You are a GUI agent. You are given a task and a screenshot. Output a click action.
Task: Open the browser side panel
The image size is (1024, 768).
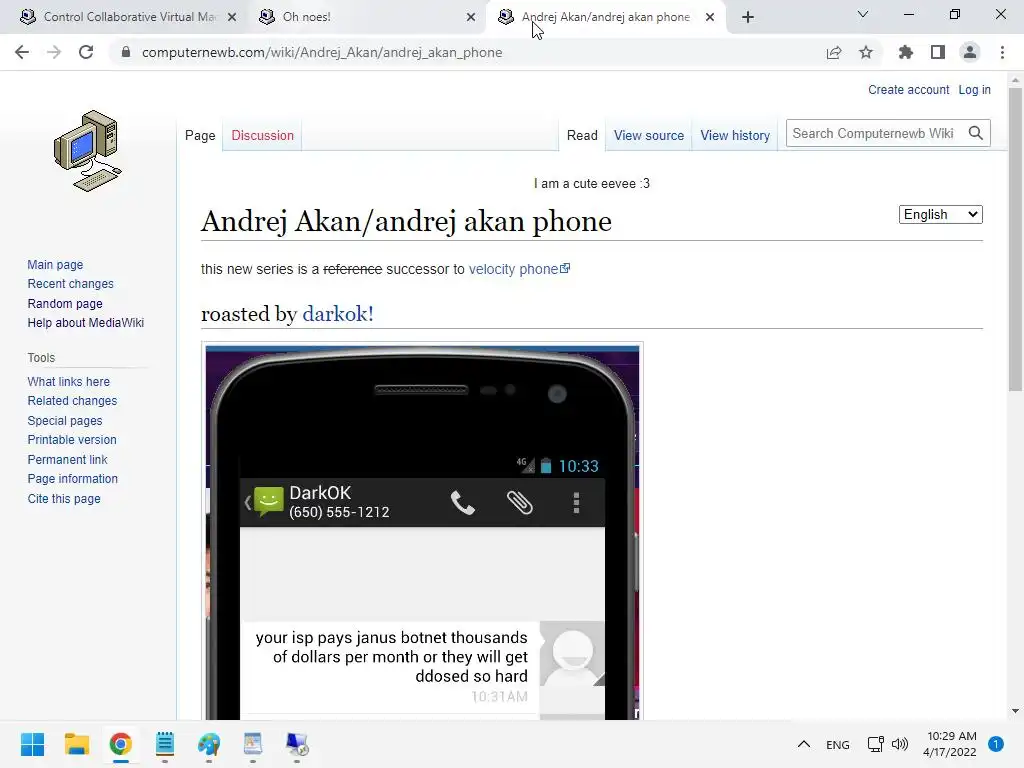(x=938, y=52)
